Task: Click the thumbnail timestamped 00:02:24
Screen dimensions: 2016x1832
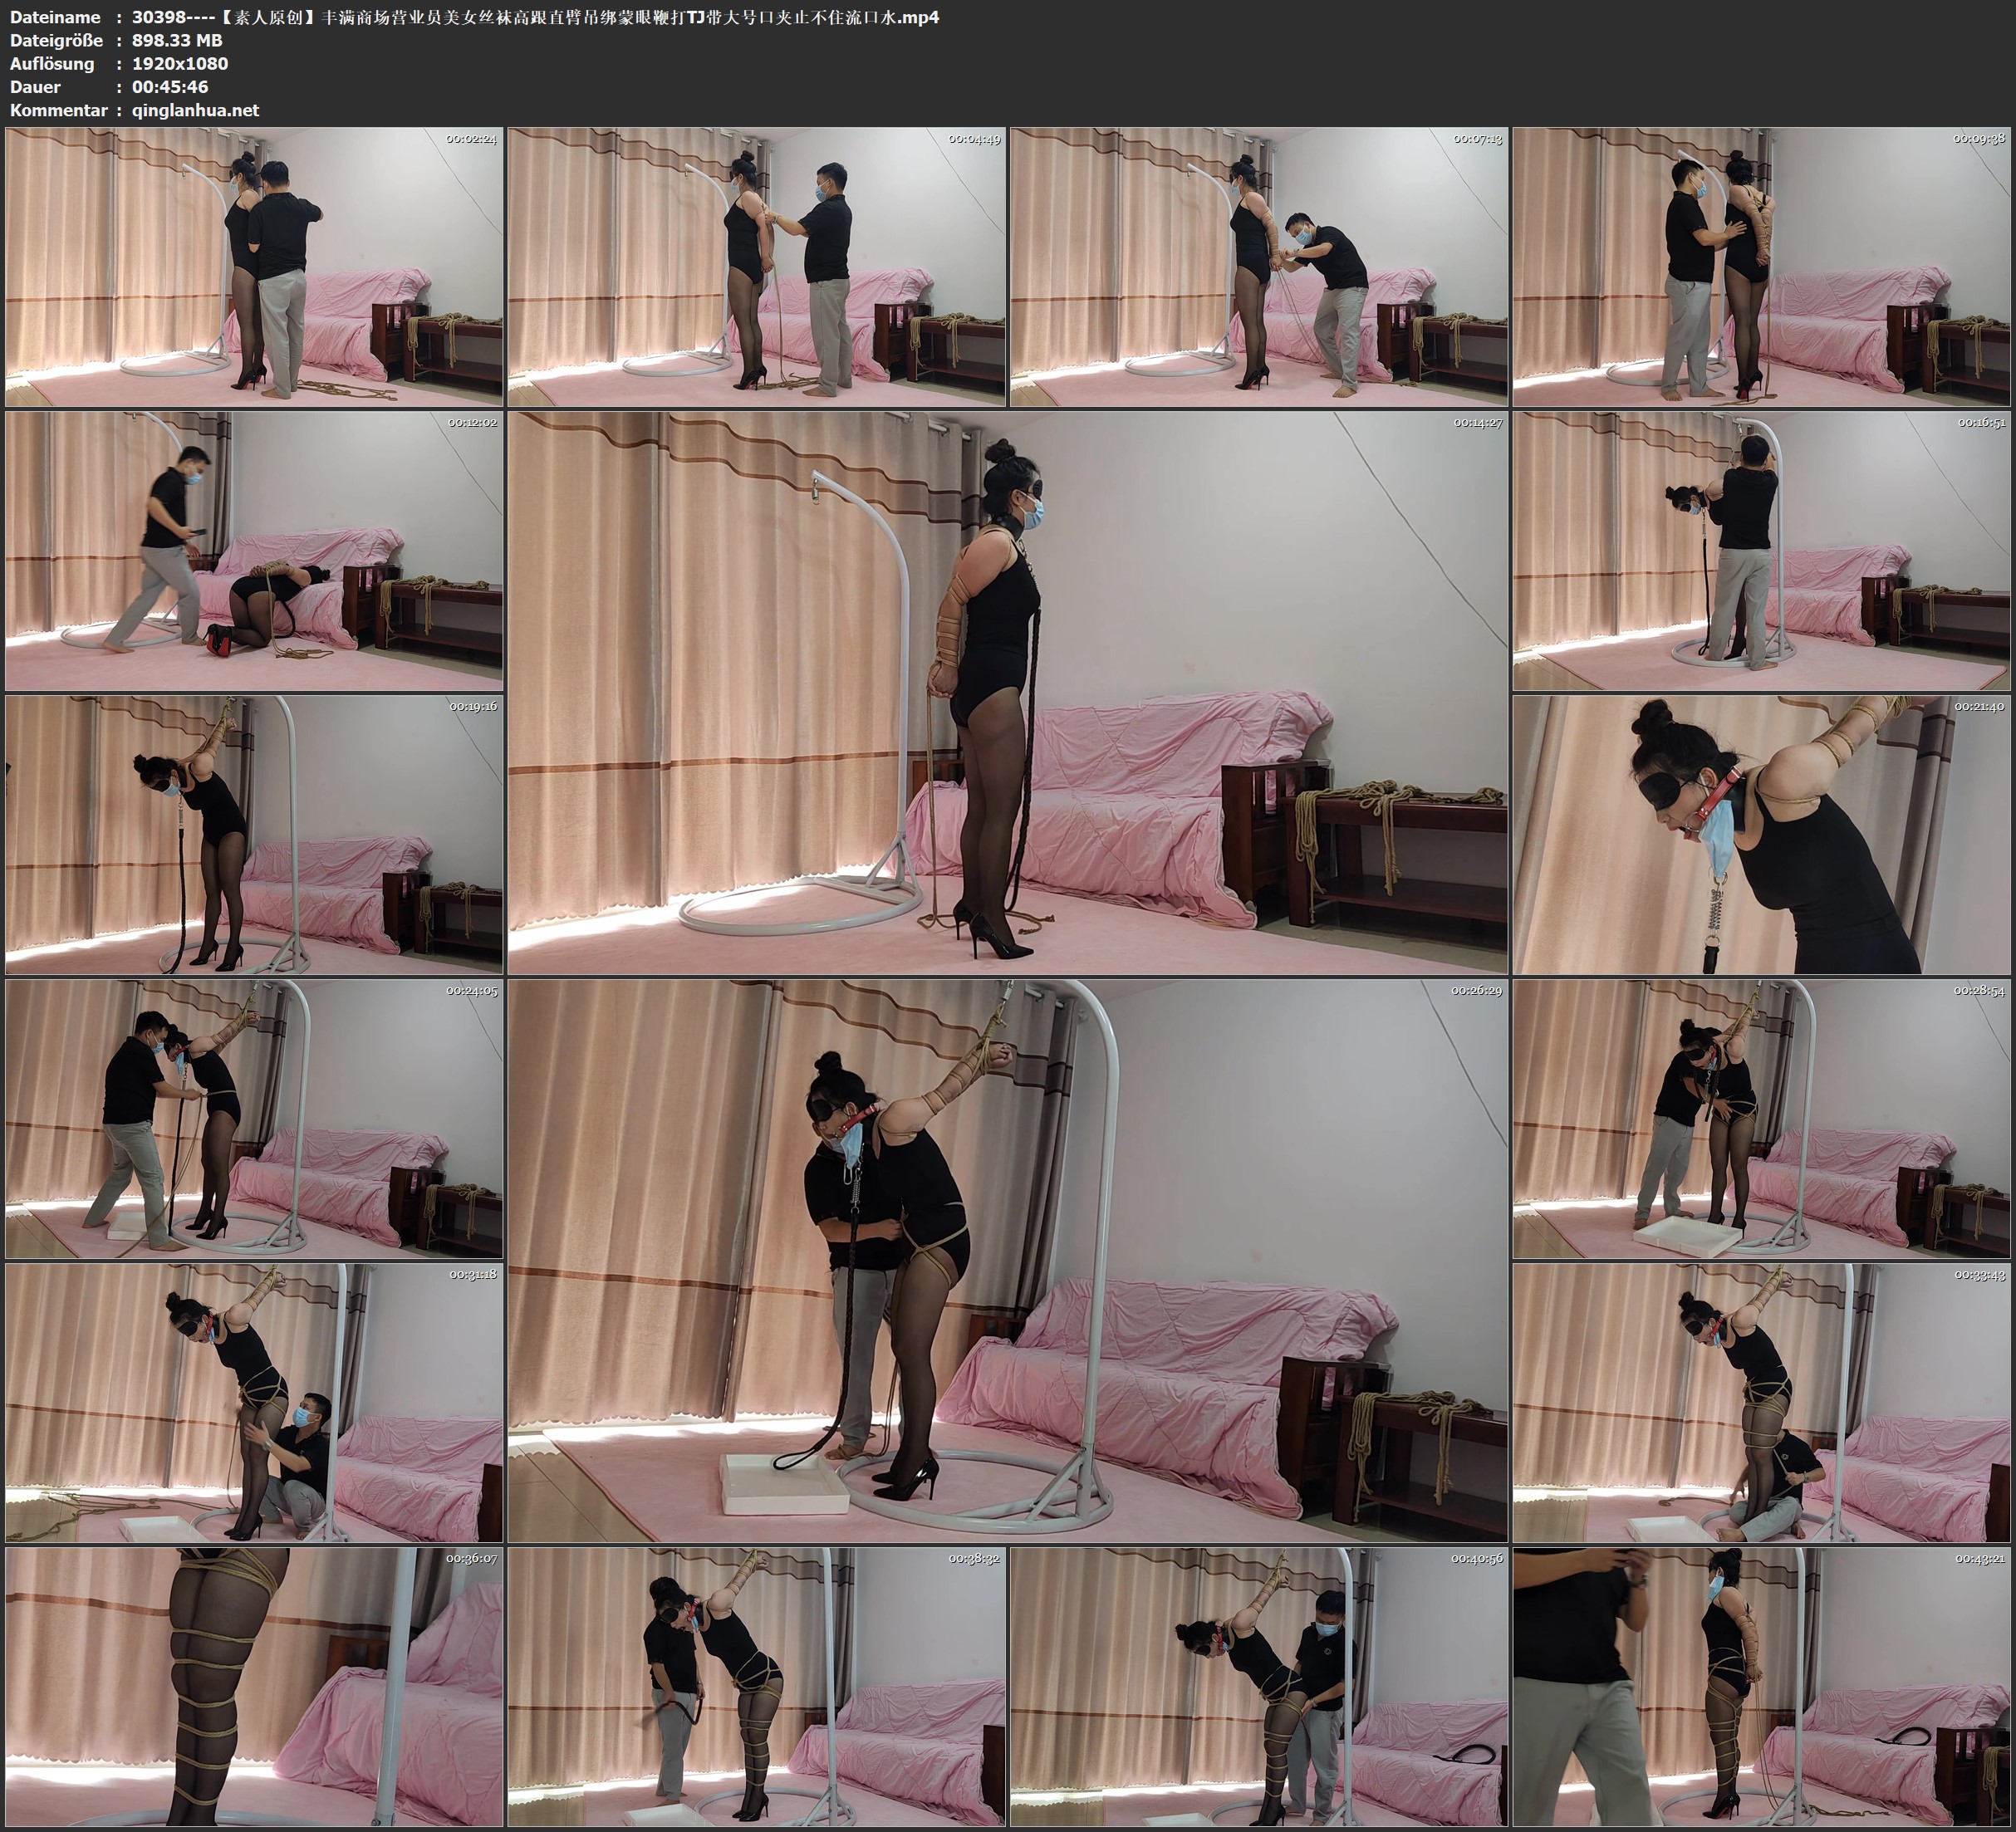Action: coord(254,267)
